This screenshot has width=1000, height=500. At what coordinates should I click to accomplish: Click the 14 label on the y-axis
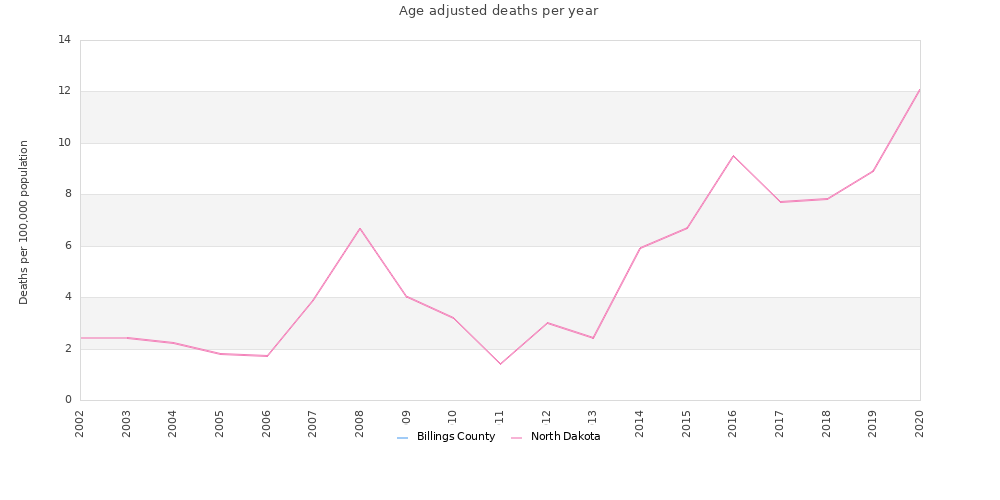[x=65, y=40]
